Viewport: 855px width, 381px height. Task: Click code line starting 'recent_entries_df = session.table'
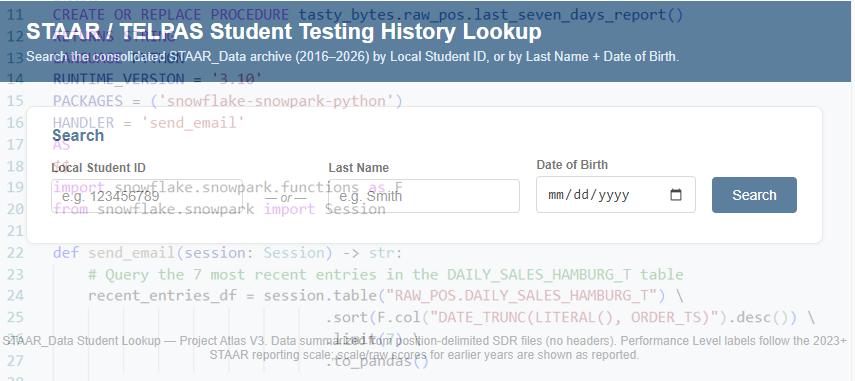pos(386,296)
